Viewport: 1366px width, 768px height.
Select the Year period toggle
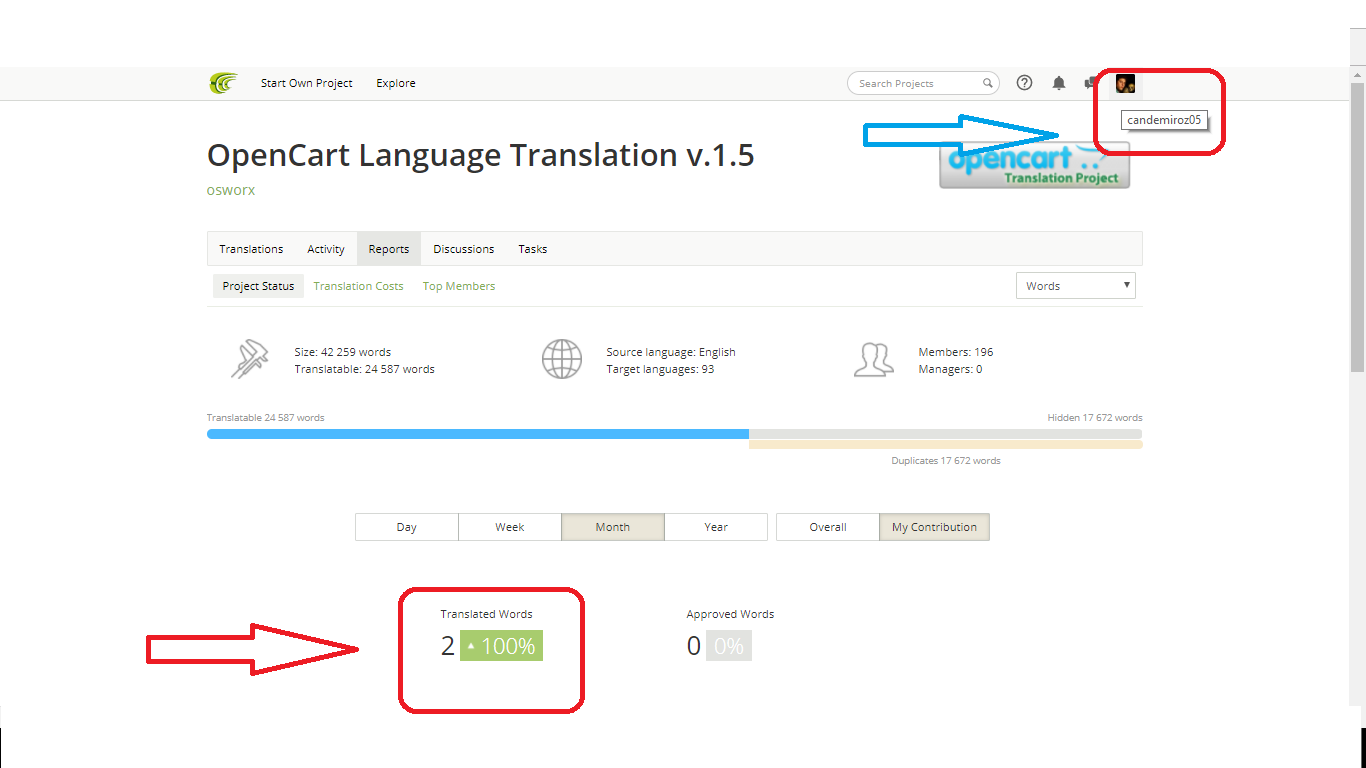pos(716,527)
